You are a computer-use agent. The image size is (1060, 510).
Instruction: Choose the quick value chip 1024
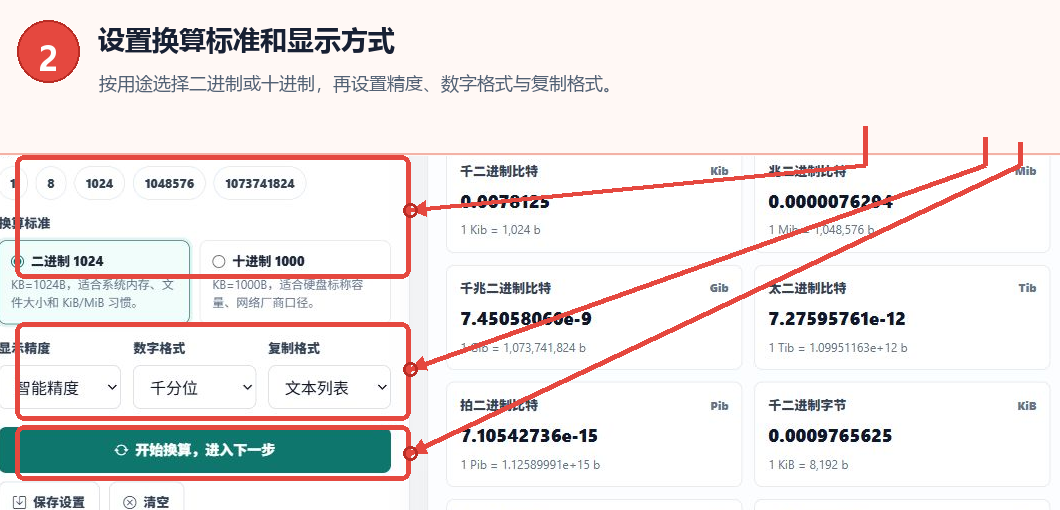[x=99, y=183]
